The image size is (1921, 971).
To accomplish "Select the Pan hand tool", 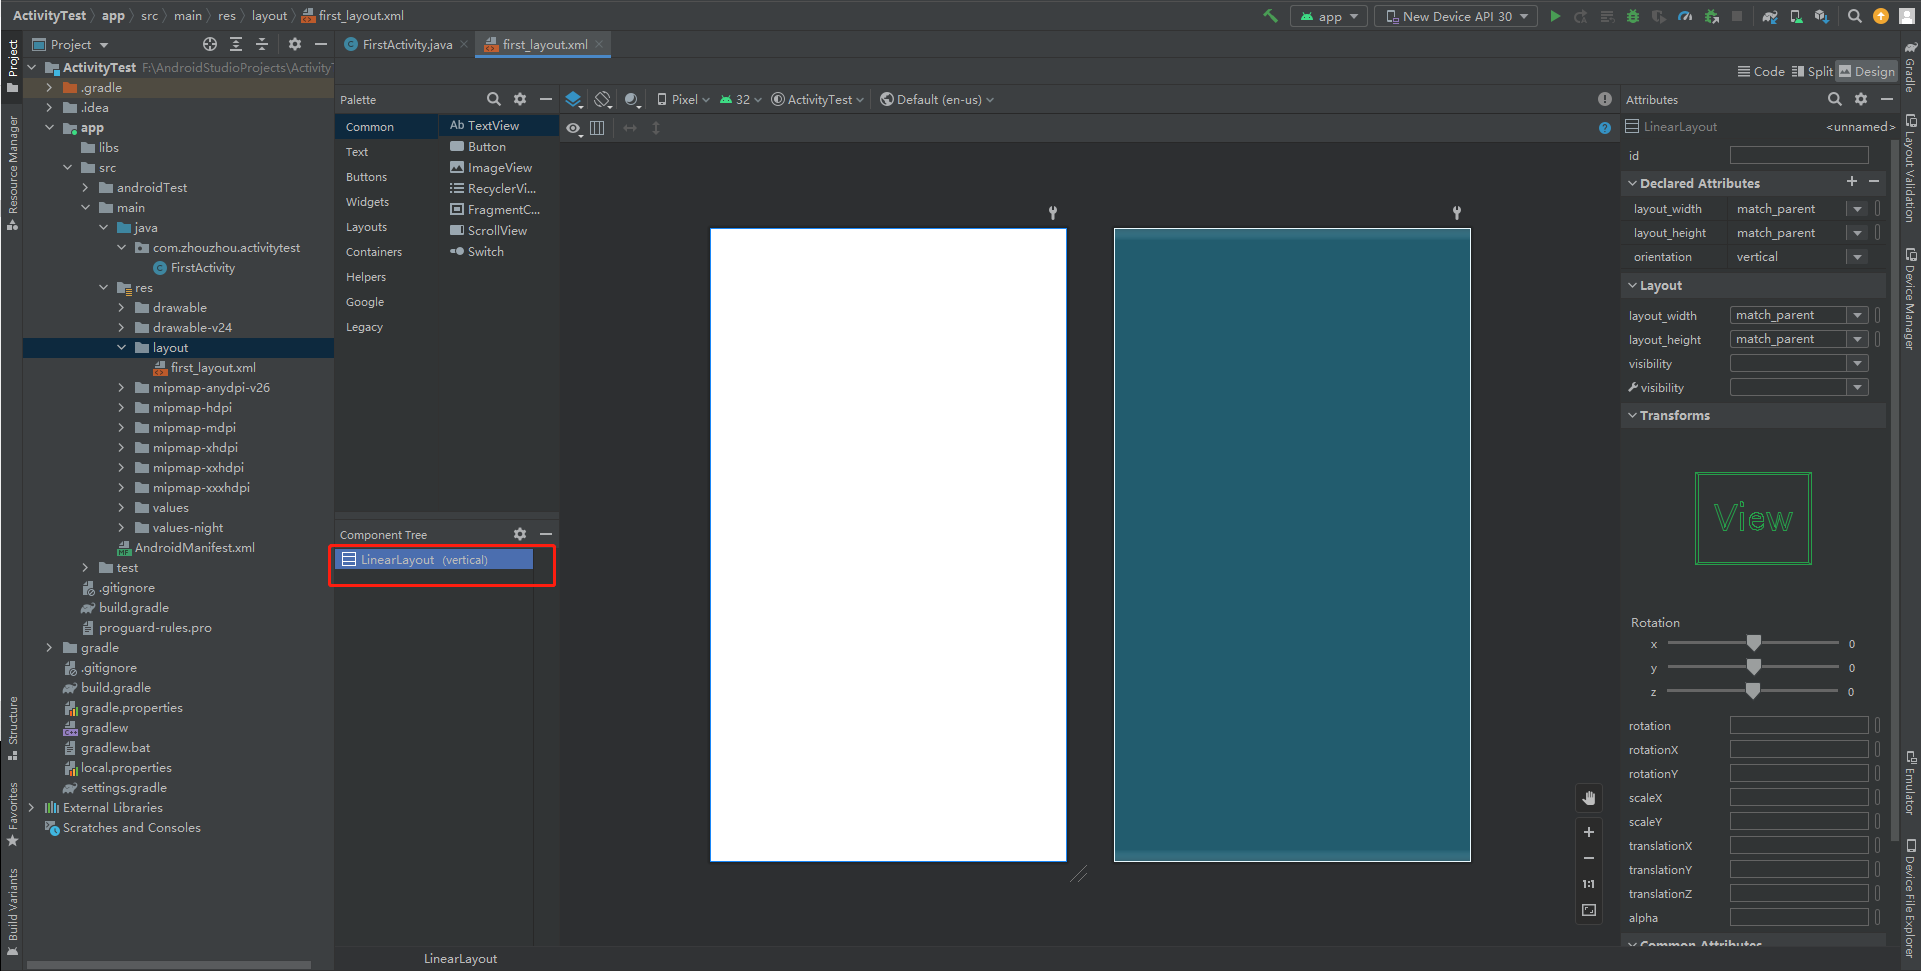I will [1589, 798].
